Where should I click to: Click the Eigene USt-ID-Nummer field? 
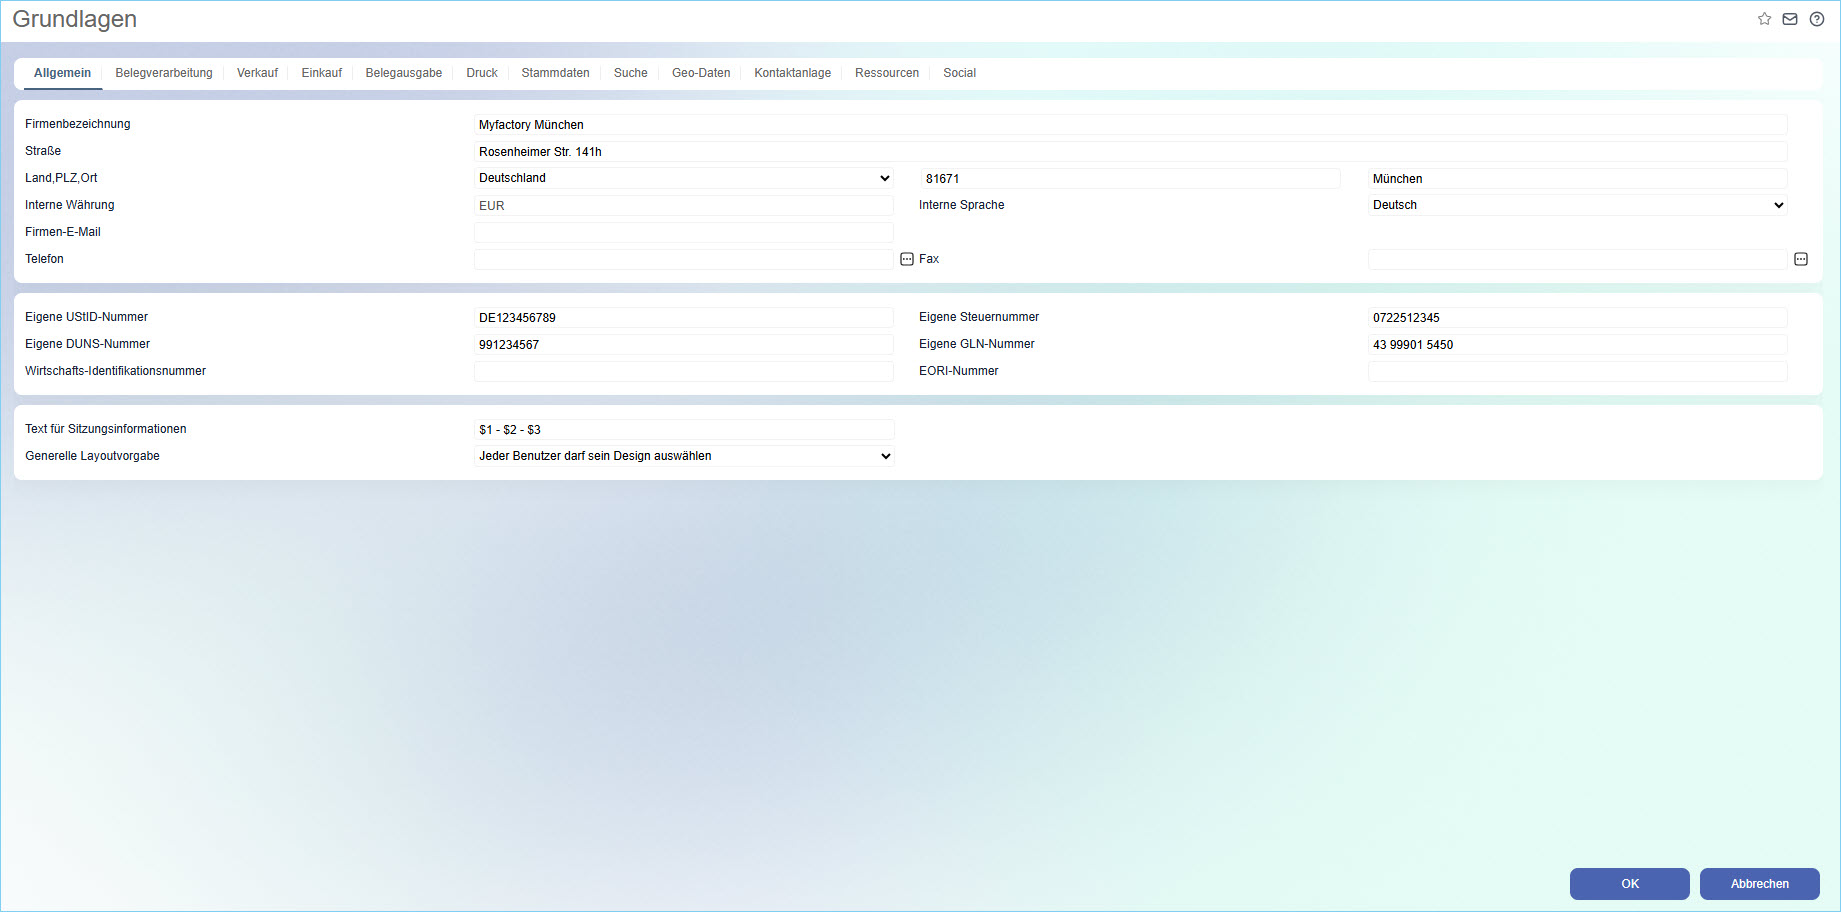684,318
